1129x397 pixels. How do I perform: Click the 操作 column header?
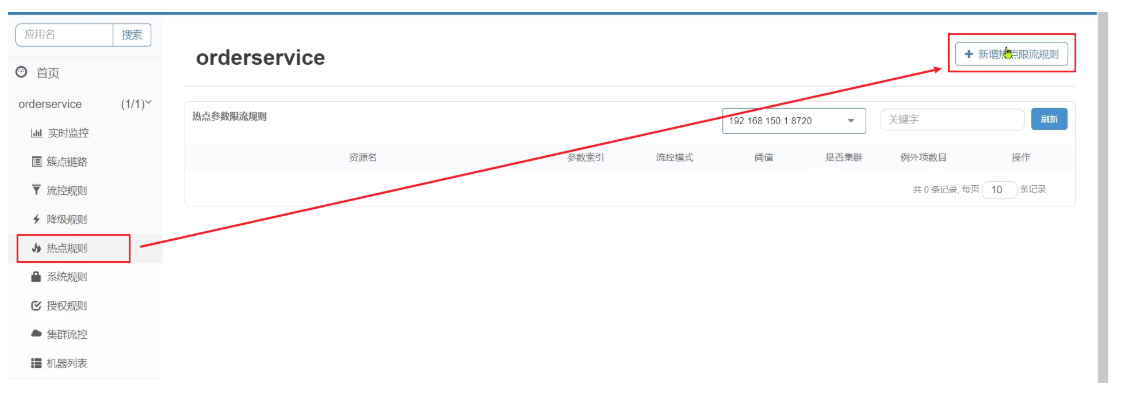[1021, 158]
